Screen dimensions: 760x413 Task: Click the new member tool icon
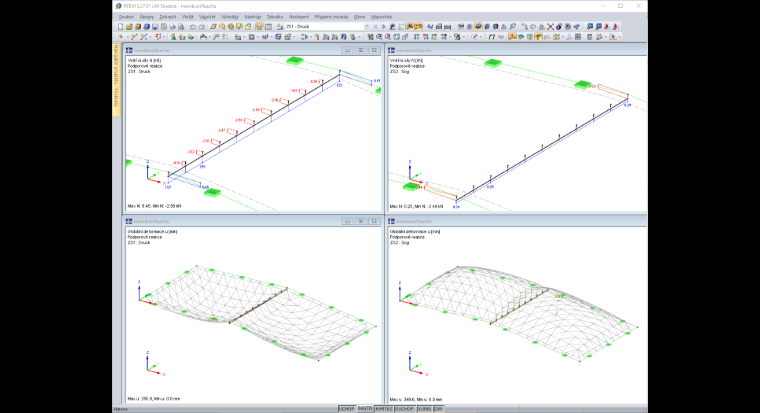[x=143, y=37]
